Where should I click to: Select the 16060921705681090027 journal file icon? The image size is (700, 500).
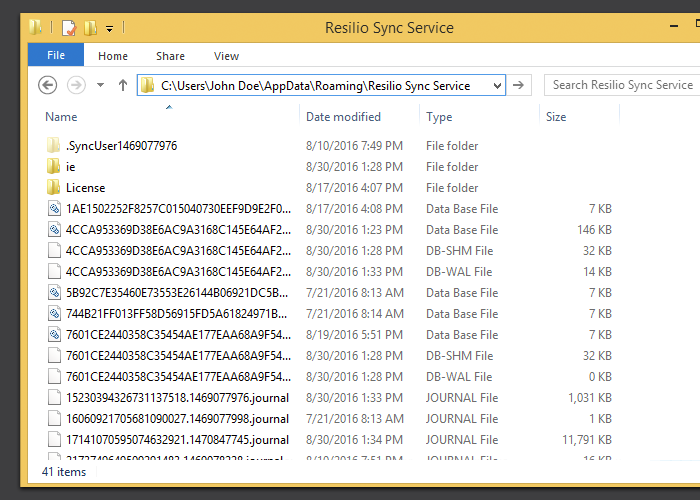[54, 418]
